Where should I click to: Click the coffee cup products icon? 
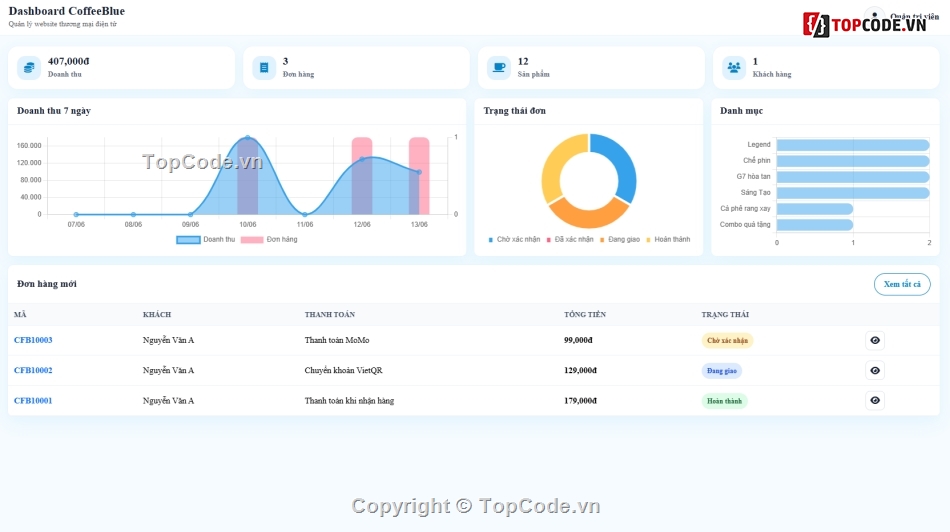pyautogui.click(x=499, y=68)
